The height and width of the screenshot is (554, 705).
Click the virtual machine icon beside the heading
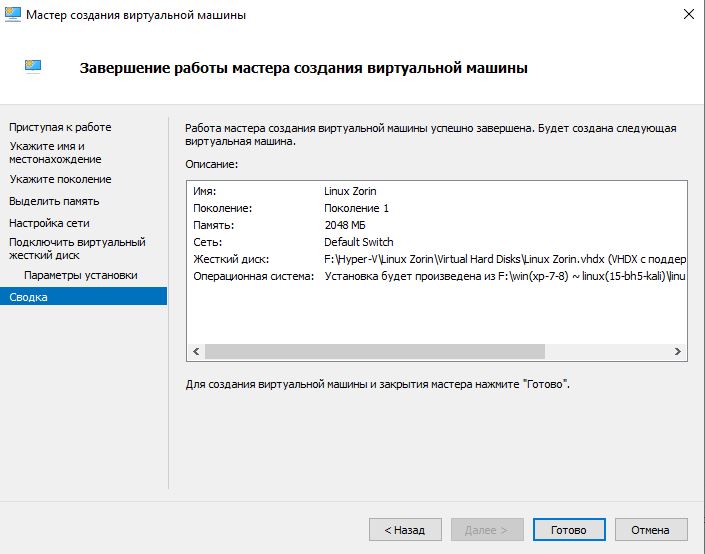point(33,67)
